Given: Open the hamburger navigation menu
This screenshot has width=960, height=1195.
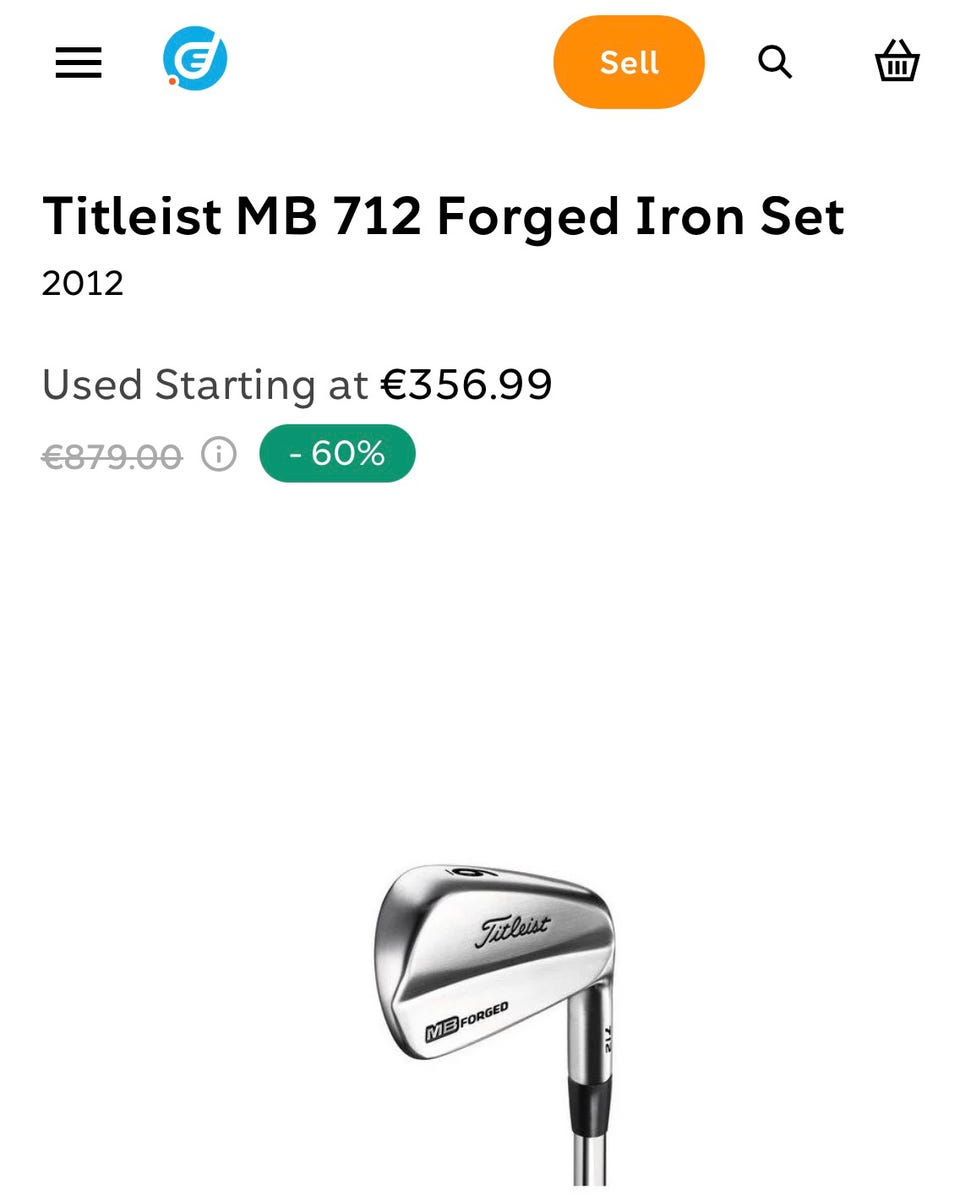Looking at the screenshot, I should (78, 63).
